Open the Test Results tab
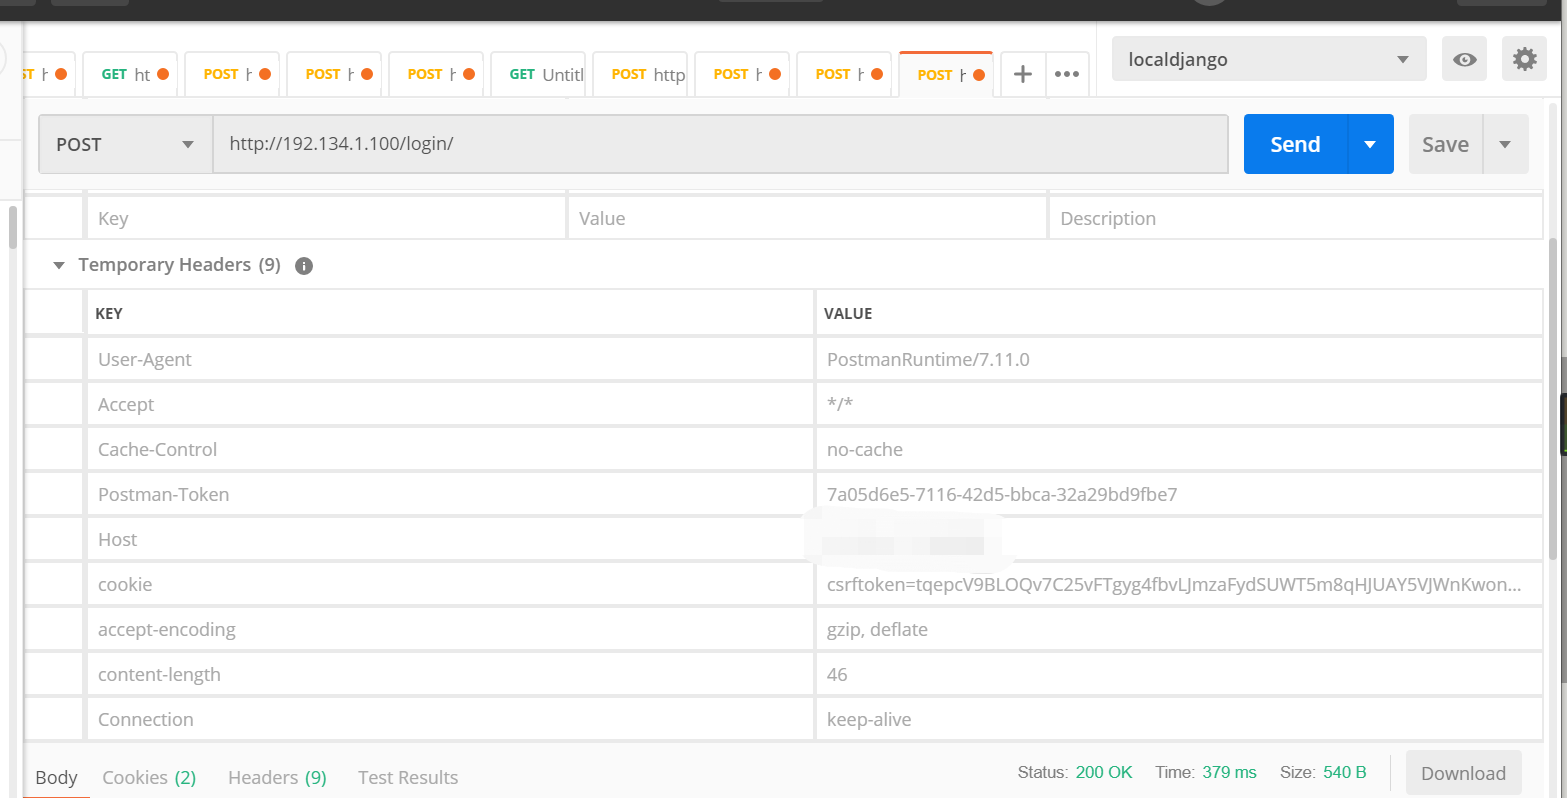 (407, 777)
